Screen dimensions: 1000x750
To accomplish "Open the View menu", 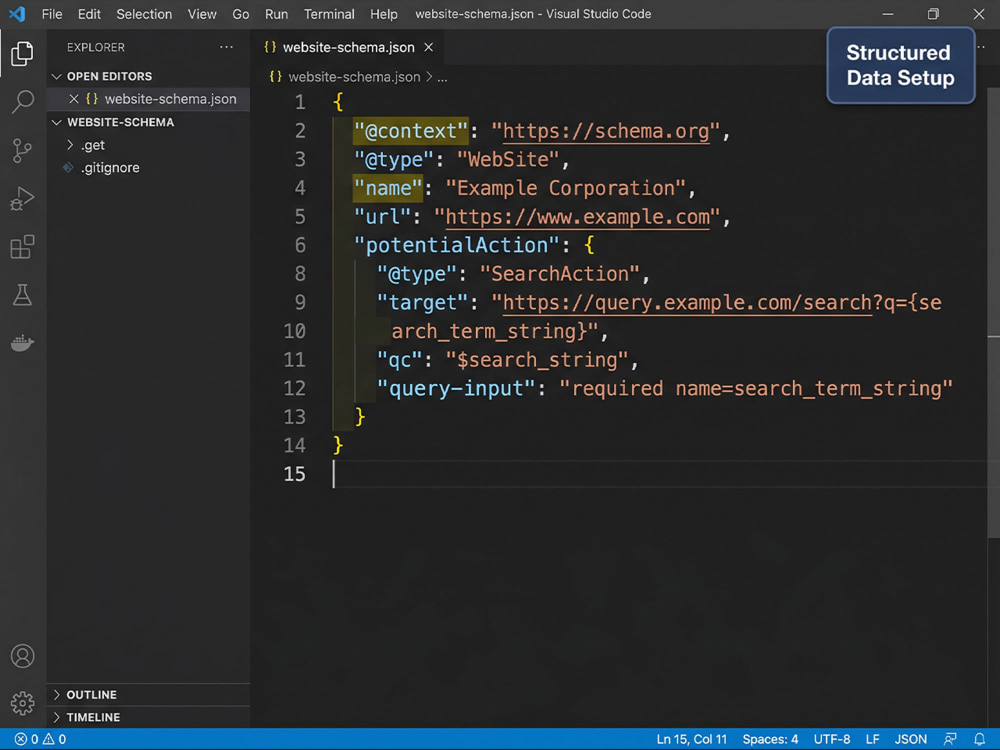I will tap(202, 14).
